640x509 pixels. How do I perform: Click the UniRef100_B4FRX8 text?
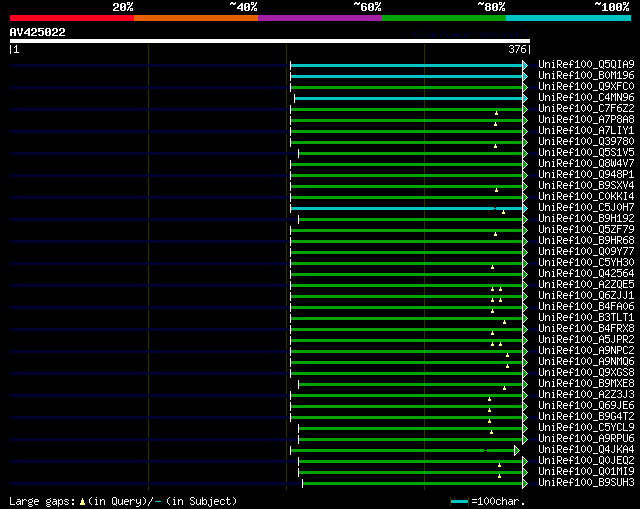click(586, 329)
